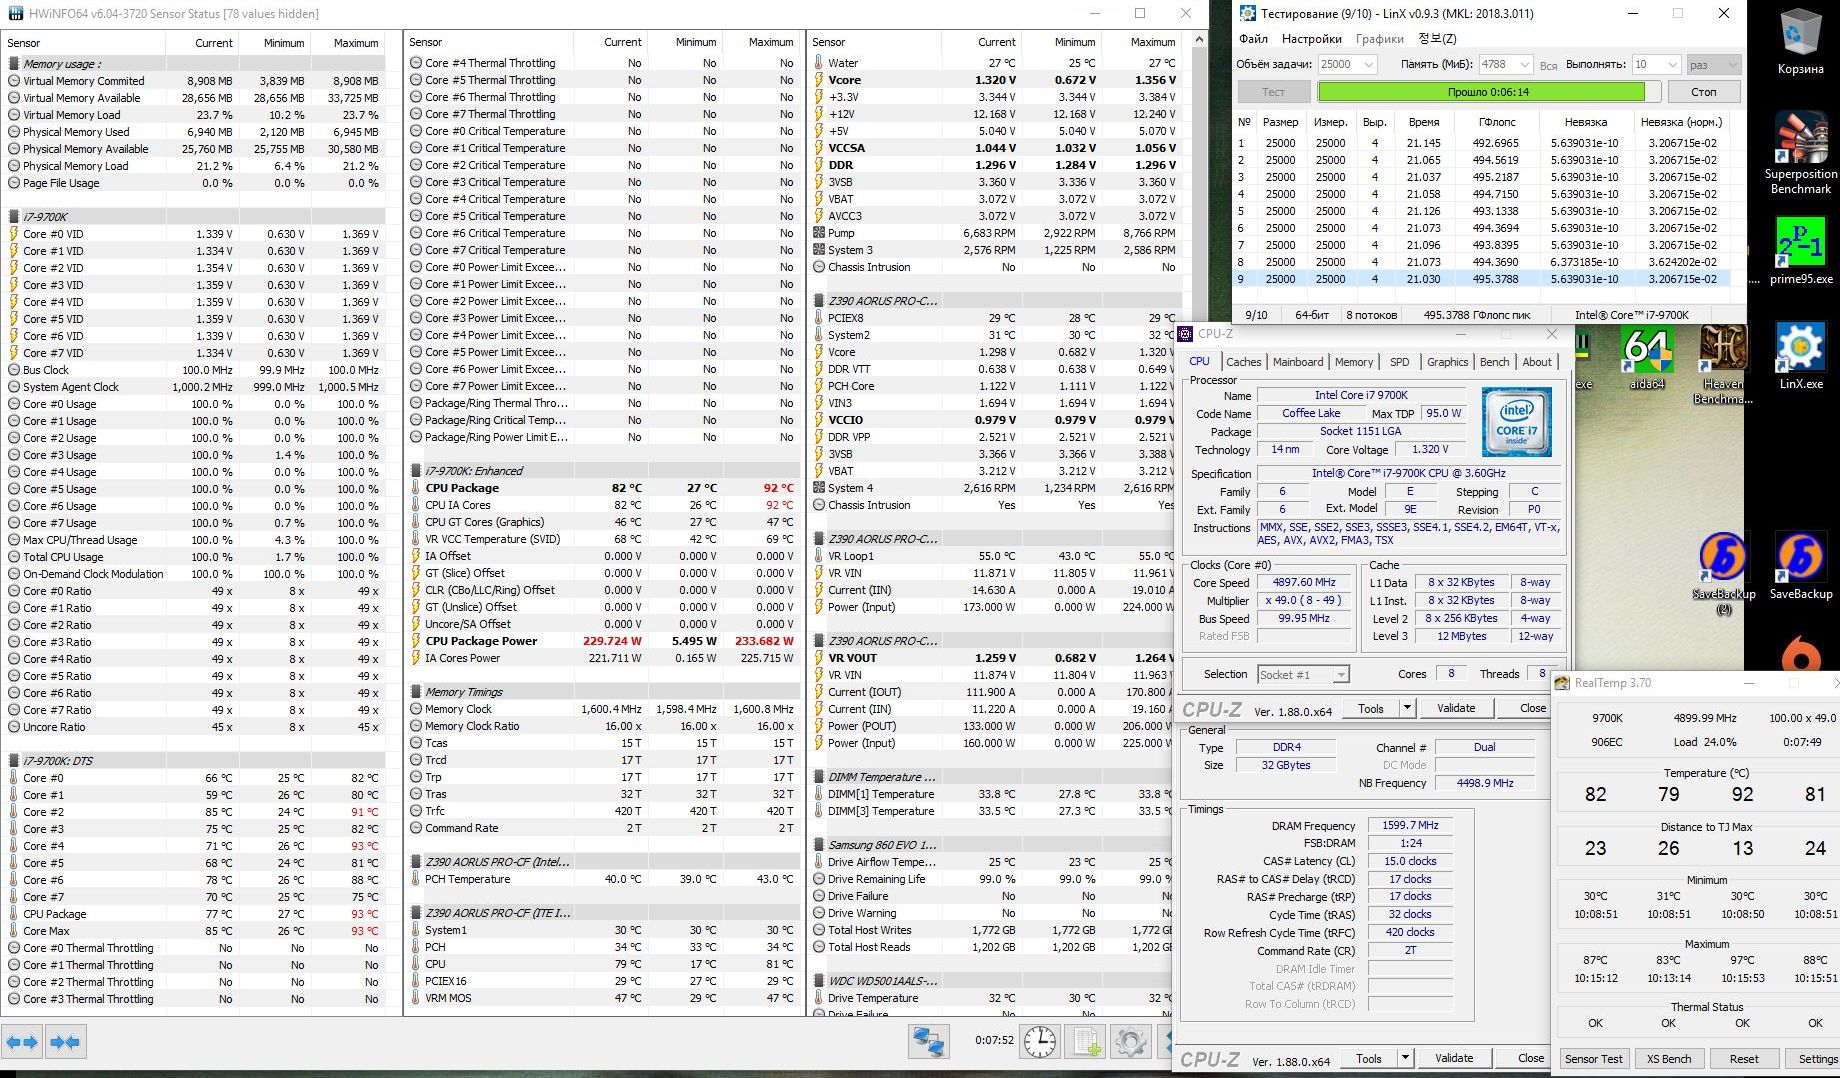
Task: Click the "PCH Temperature" sensor row in HWiNFO
Action: tap(603, 879)
